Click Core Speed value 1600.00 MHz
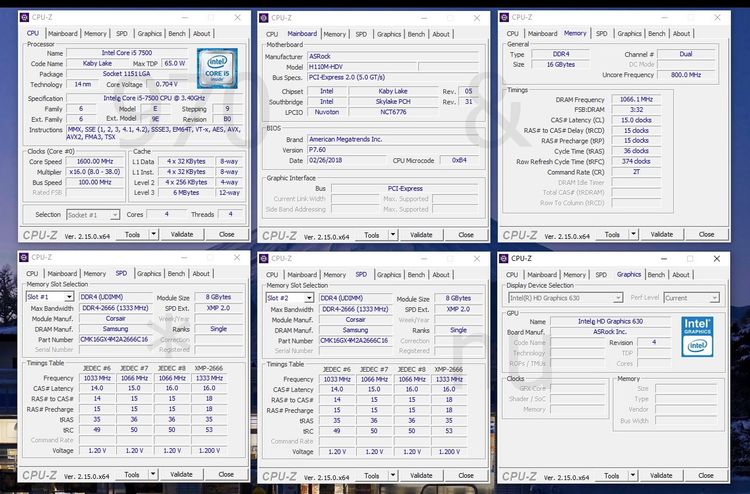This screenshot has width=750, height=494. point(95,162)
